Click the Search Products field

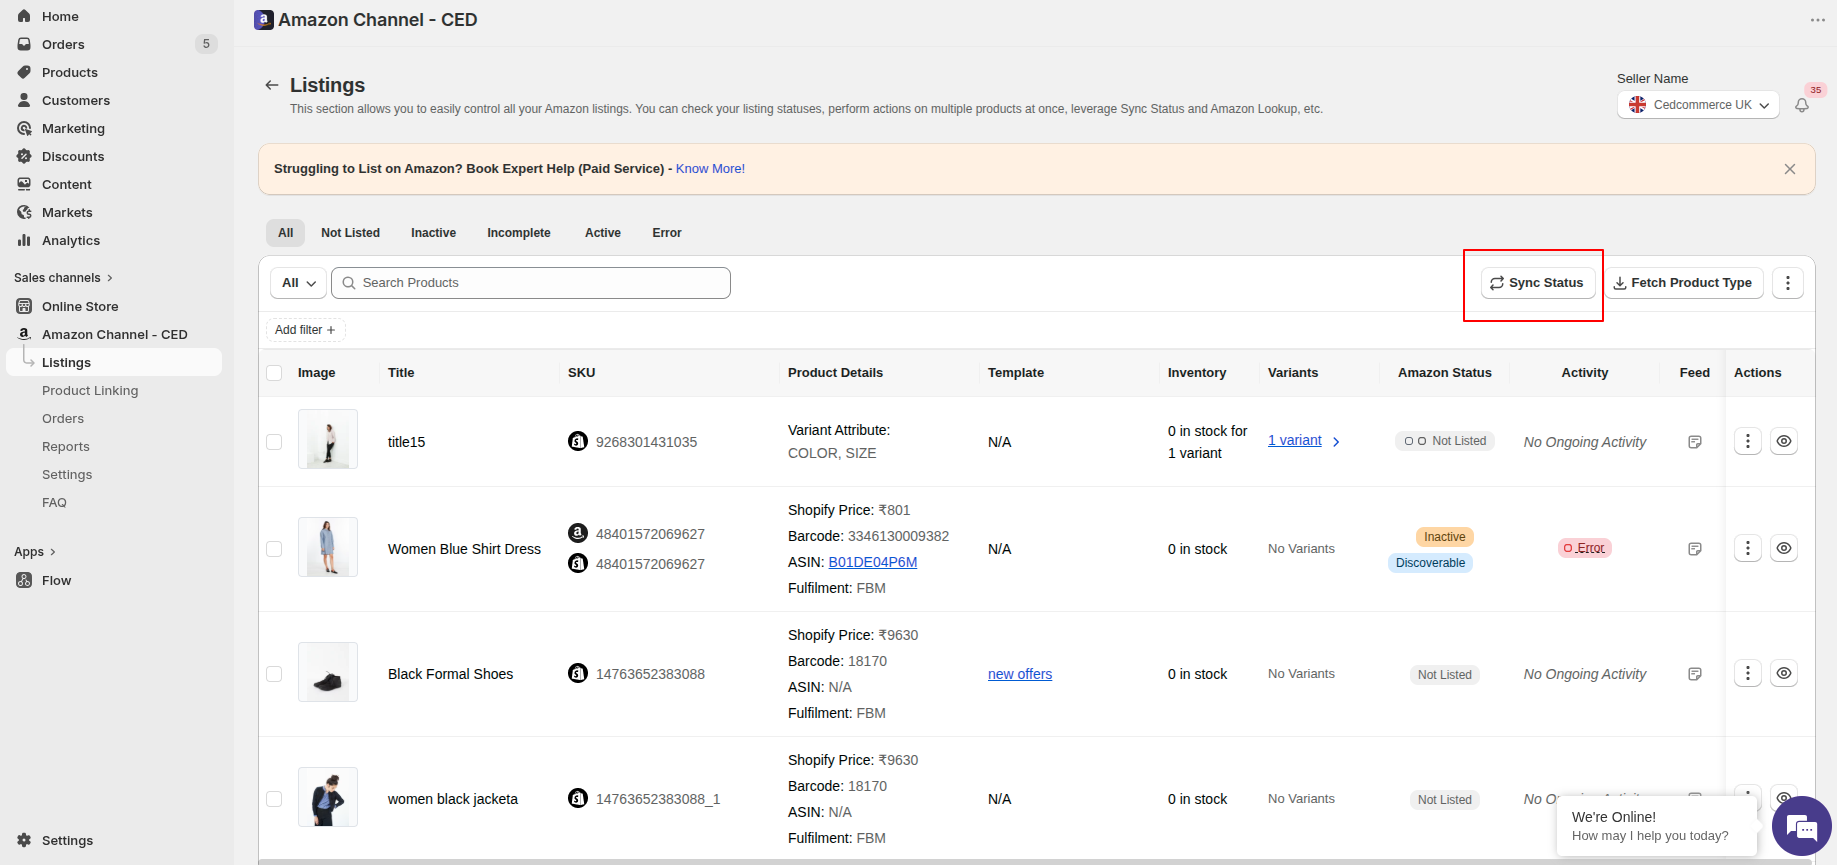531,283
